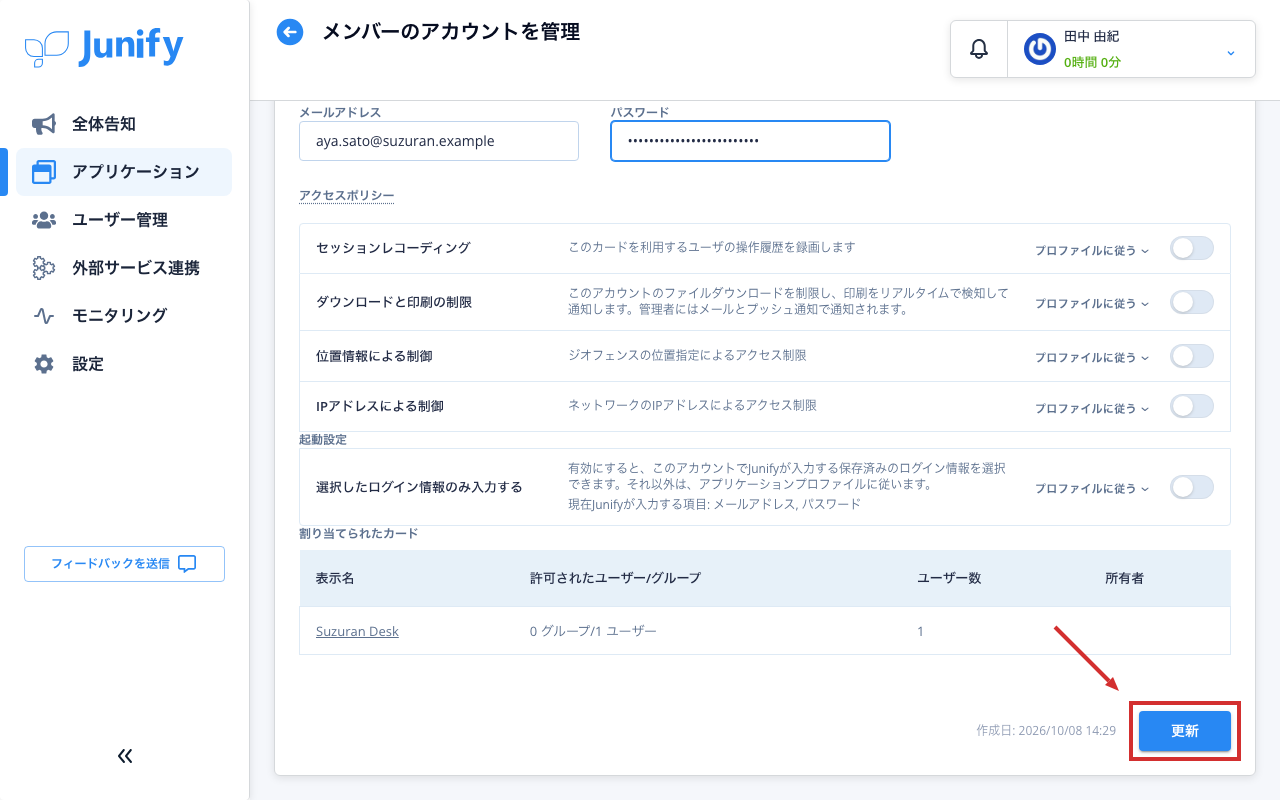Focus the パスワード input field

tap(750, 141)
